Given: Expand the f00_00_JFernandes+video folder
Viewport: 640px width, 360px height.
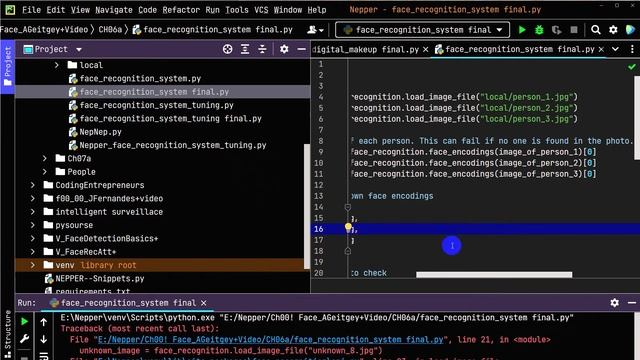Looking at the screenshot, I should coord(33,198).
